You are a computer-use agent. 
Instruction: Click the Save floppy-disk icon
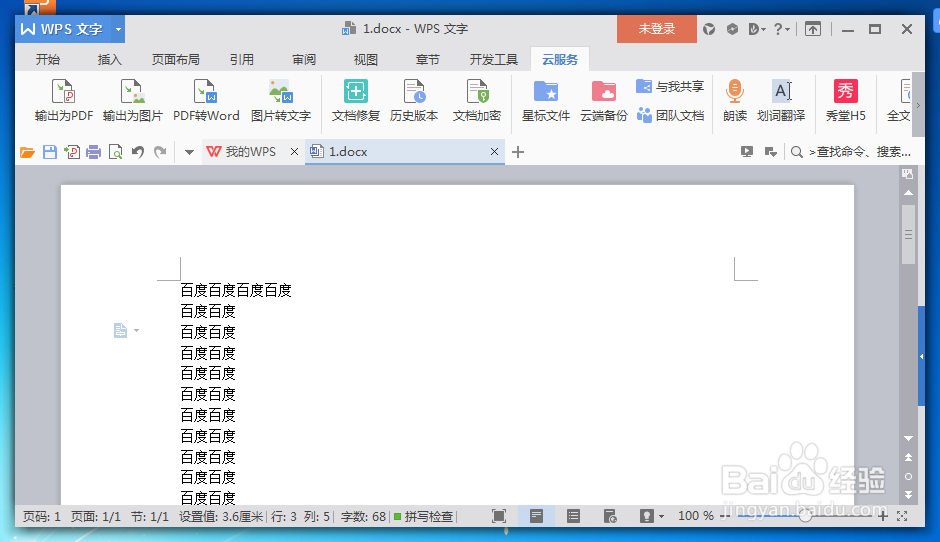pyautogui.click(x=50, y=152)
